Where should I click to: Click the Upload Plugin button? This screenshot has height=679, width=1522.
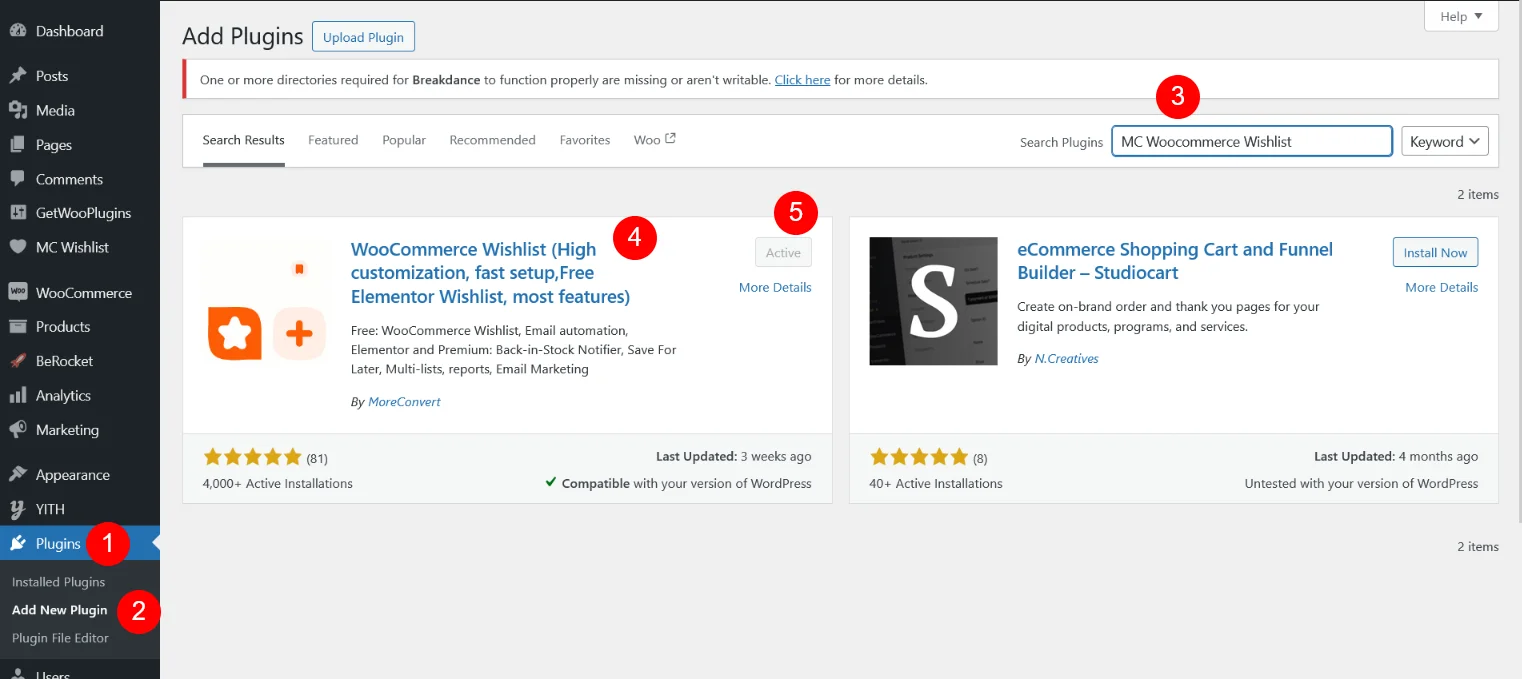pos(363,37)
